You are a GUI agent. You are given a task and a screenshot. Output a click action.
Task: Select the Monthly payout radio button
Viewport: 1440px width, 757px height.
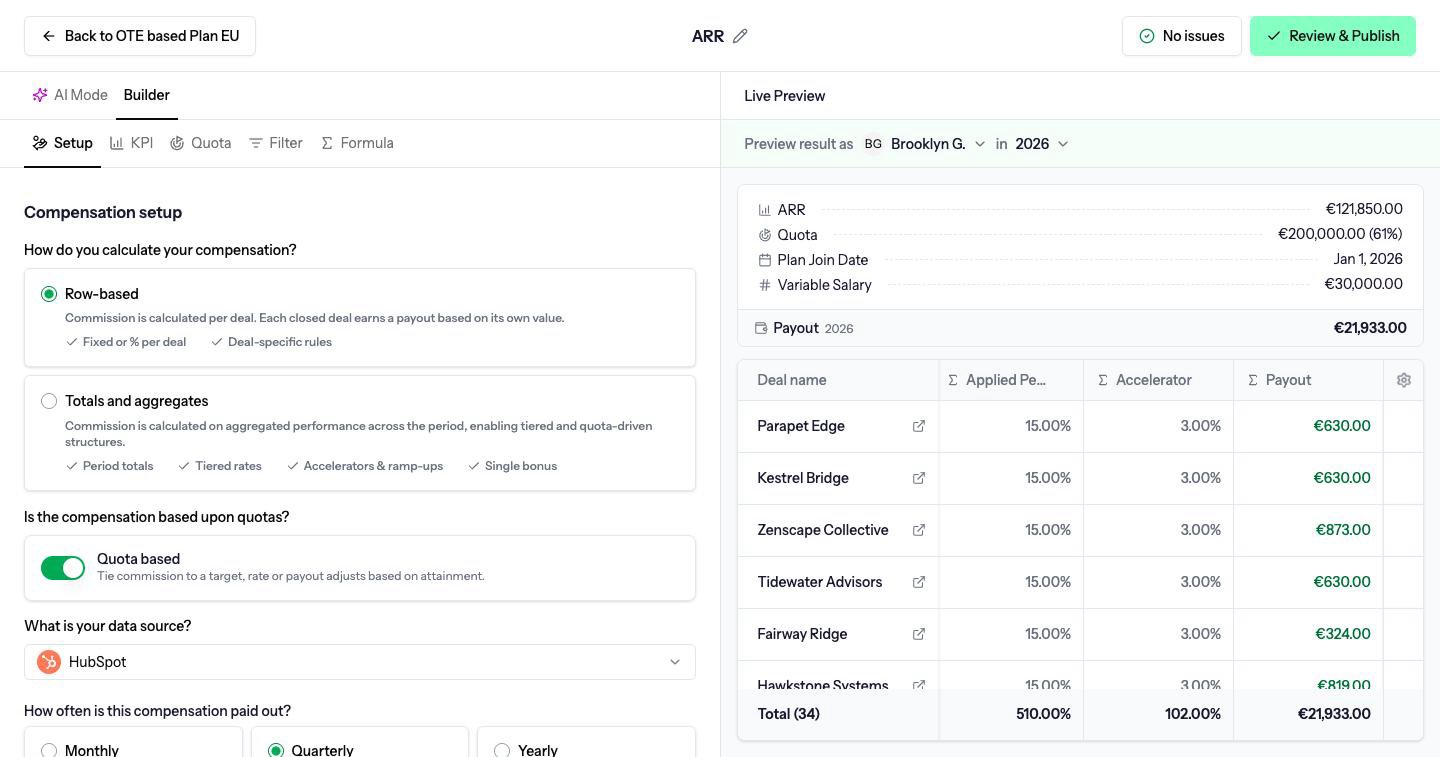49,750
